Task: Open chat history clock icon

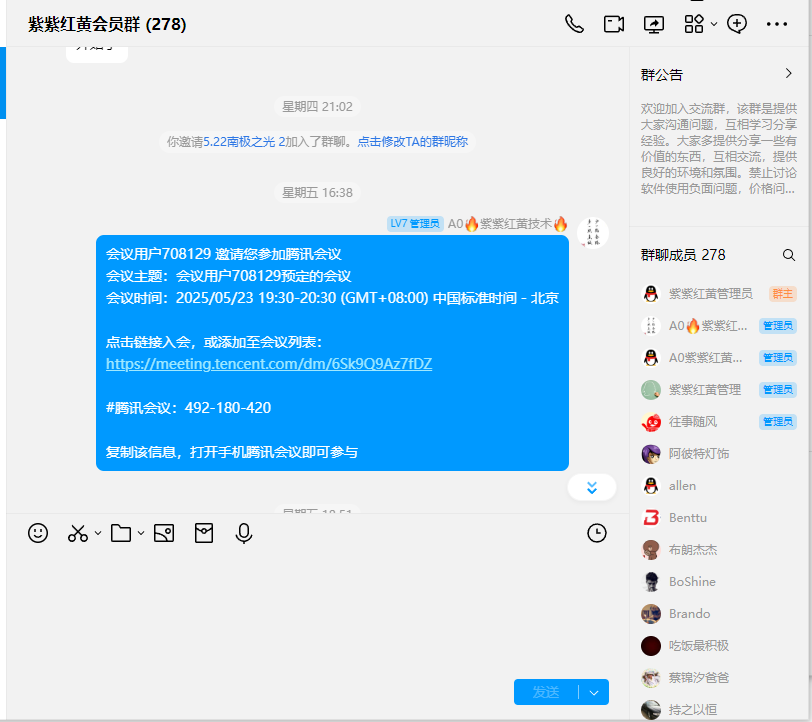Action: pyautogui.click(x=597, y=533)
